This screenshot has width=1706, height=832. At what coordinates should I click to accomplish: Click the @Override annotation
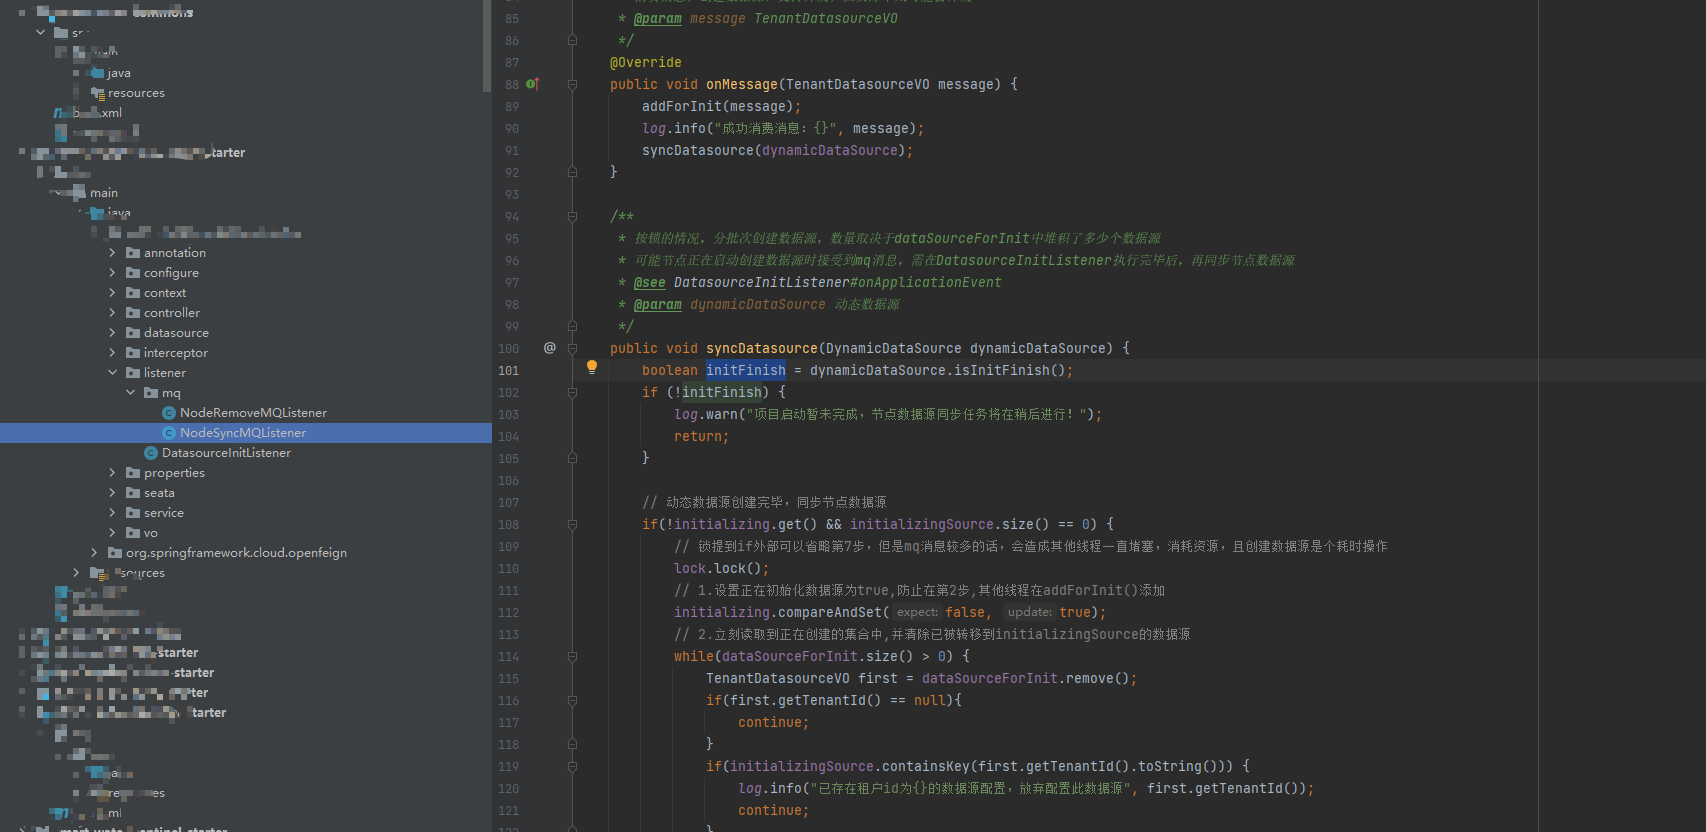(646, 63)
